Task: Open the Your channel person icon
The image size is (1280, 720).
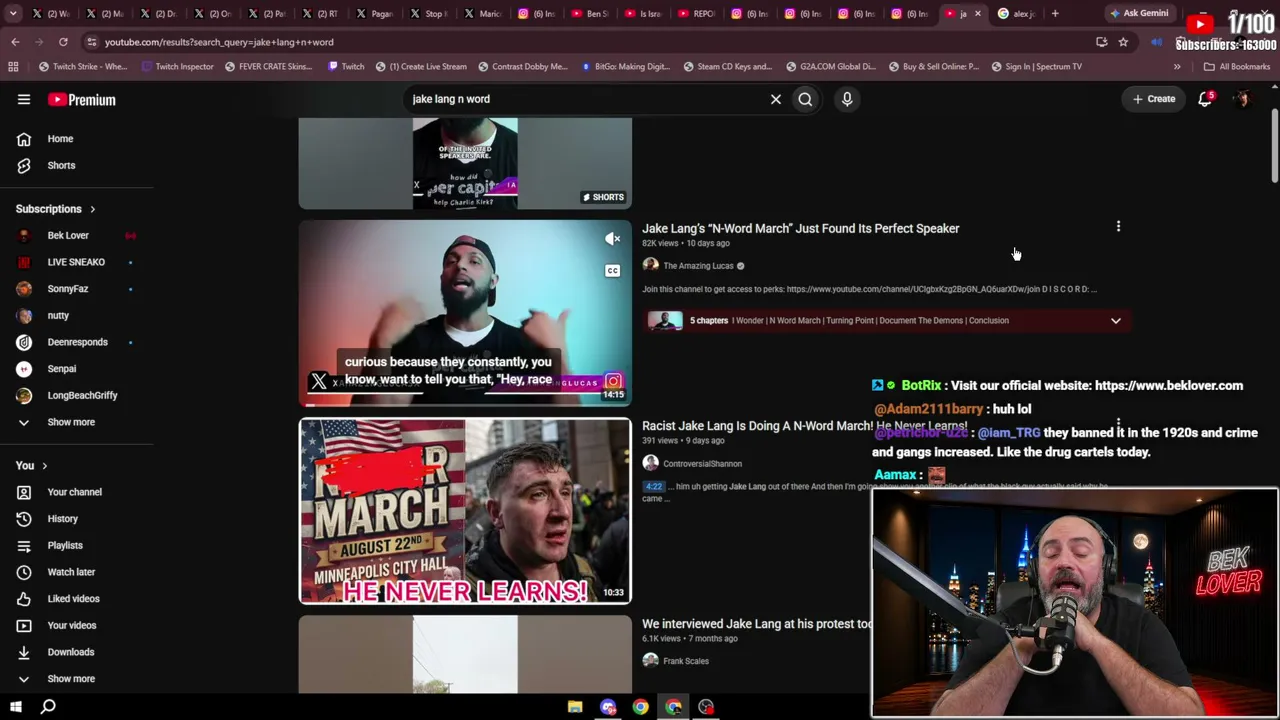Action: point(24,492)
